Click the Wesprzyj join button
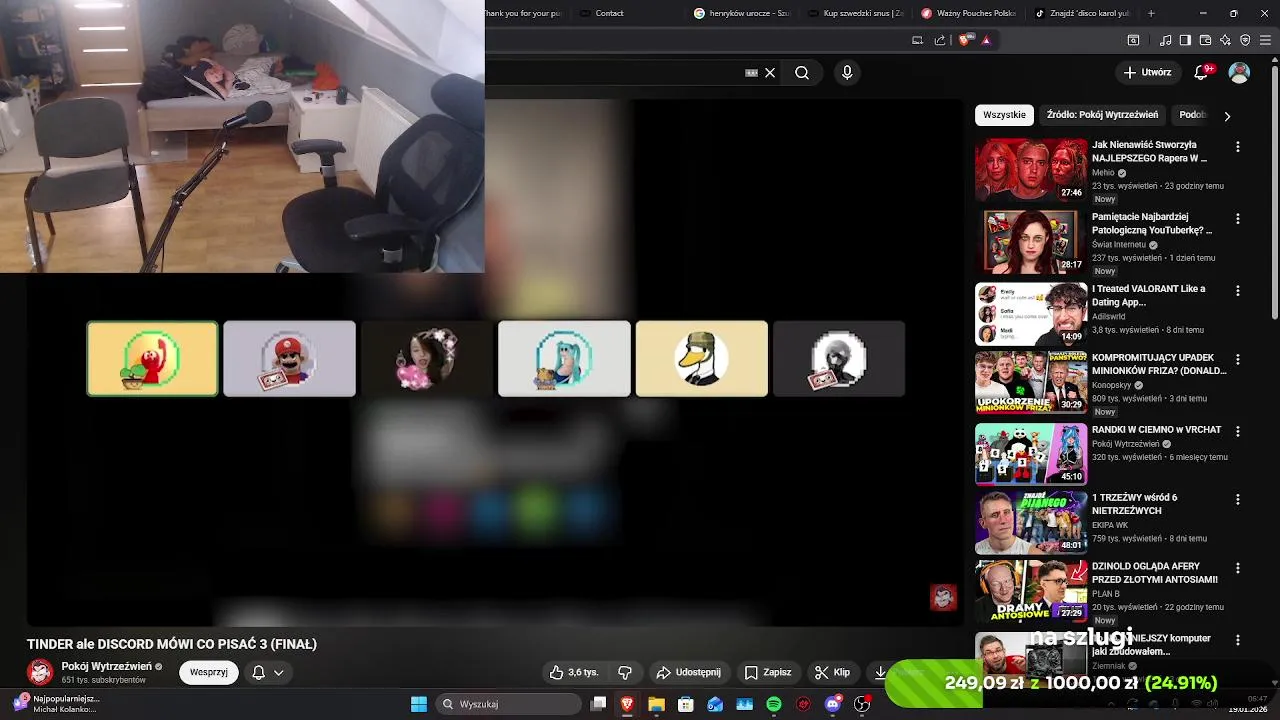1280x720 pixels. tap(208, 672)
